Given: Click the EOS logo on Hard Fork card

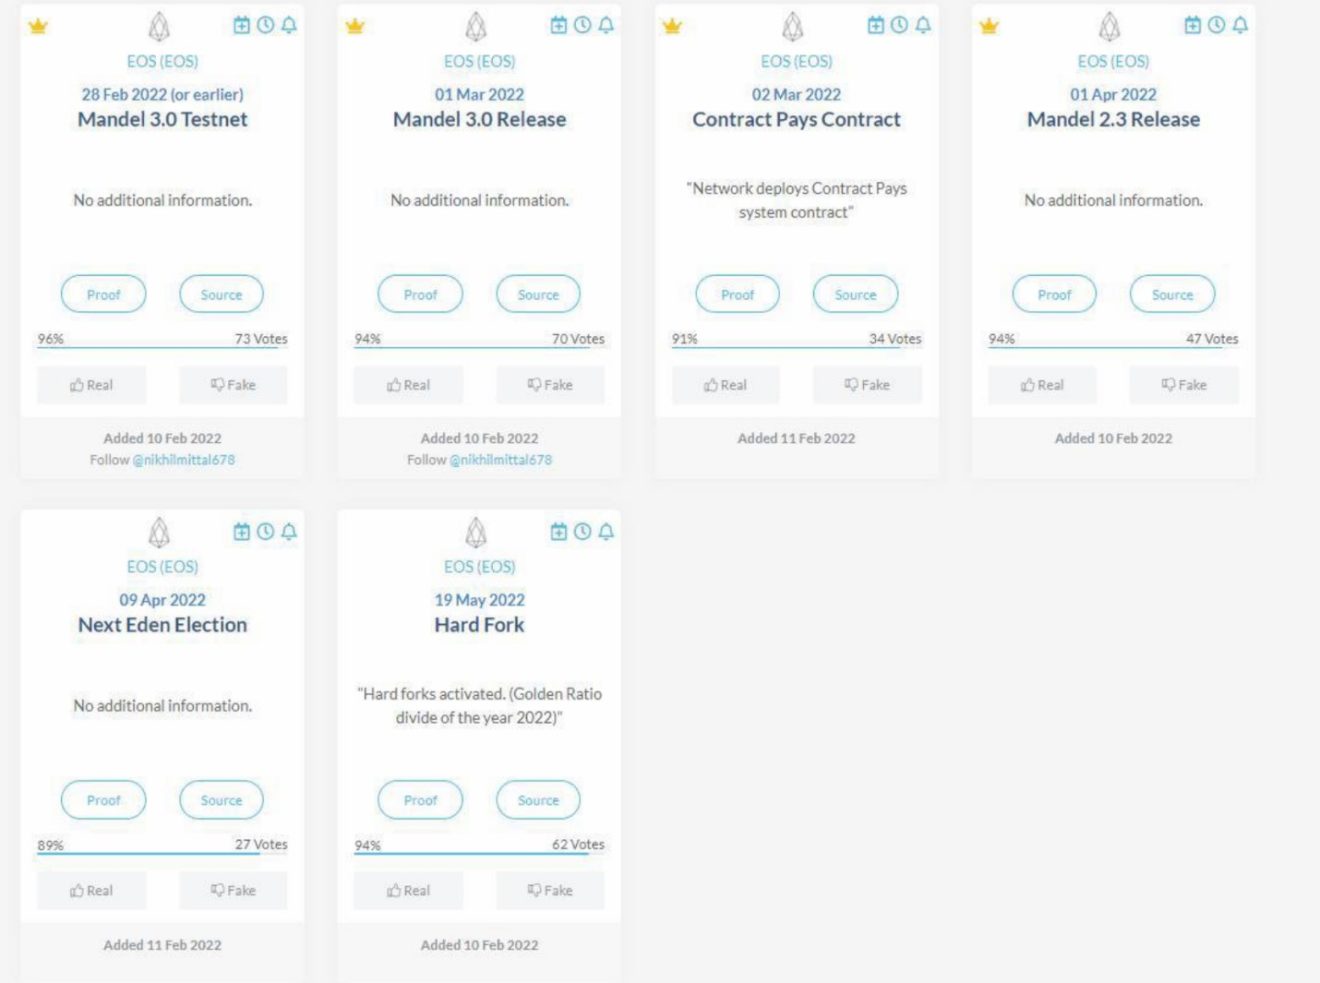Looking at the screenshot, I should coord(477,532).
